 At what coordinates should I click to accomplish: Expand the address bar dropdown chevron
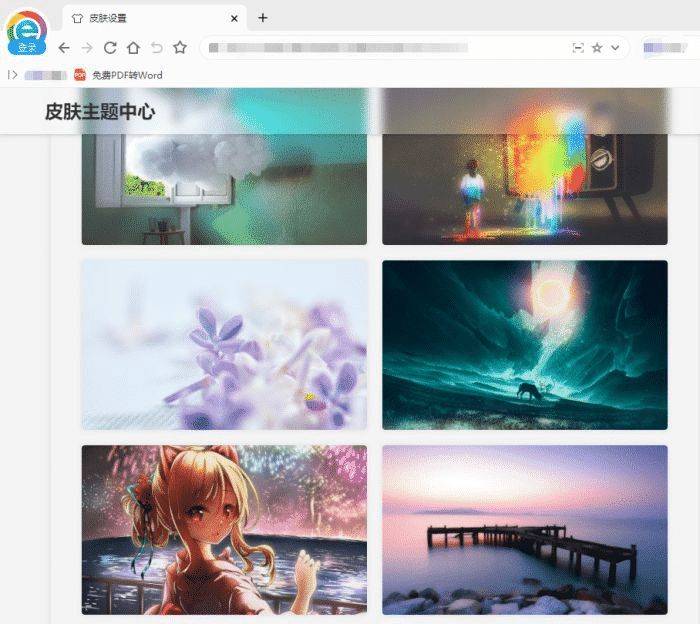[615, 47]
